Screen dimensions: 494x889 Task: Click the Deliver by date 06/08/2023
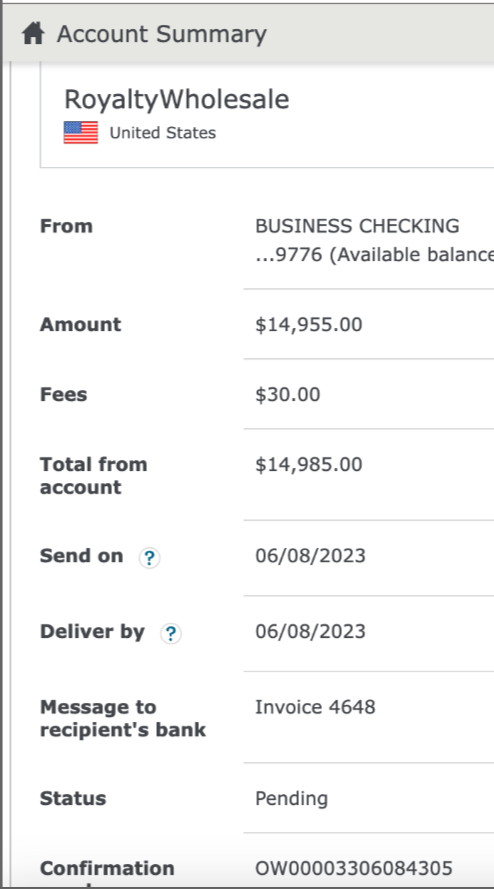(310, 632)
